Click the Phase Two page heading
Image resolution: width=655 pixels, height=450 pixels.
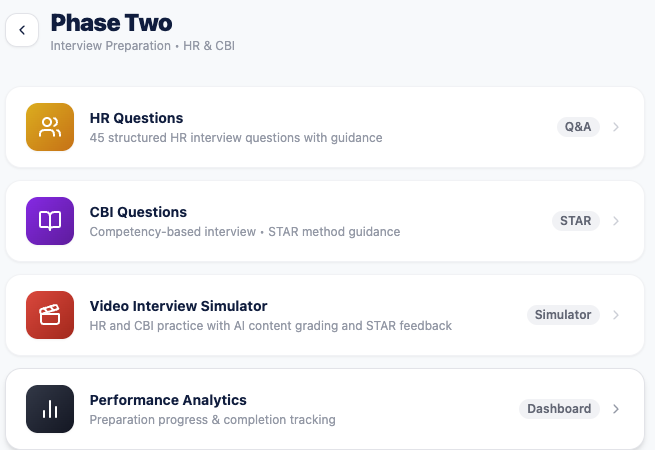tap(111, 23)
